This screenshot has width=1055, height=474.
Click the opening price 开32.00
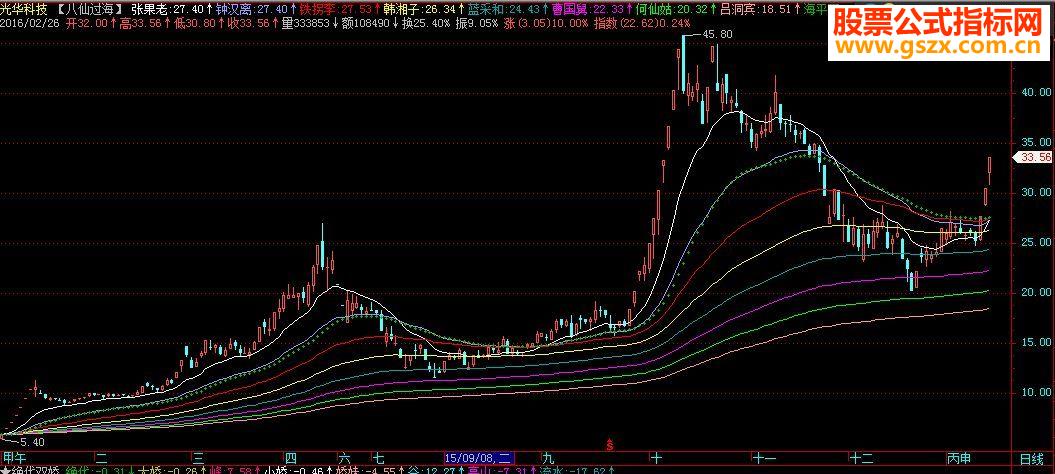86,24
